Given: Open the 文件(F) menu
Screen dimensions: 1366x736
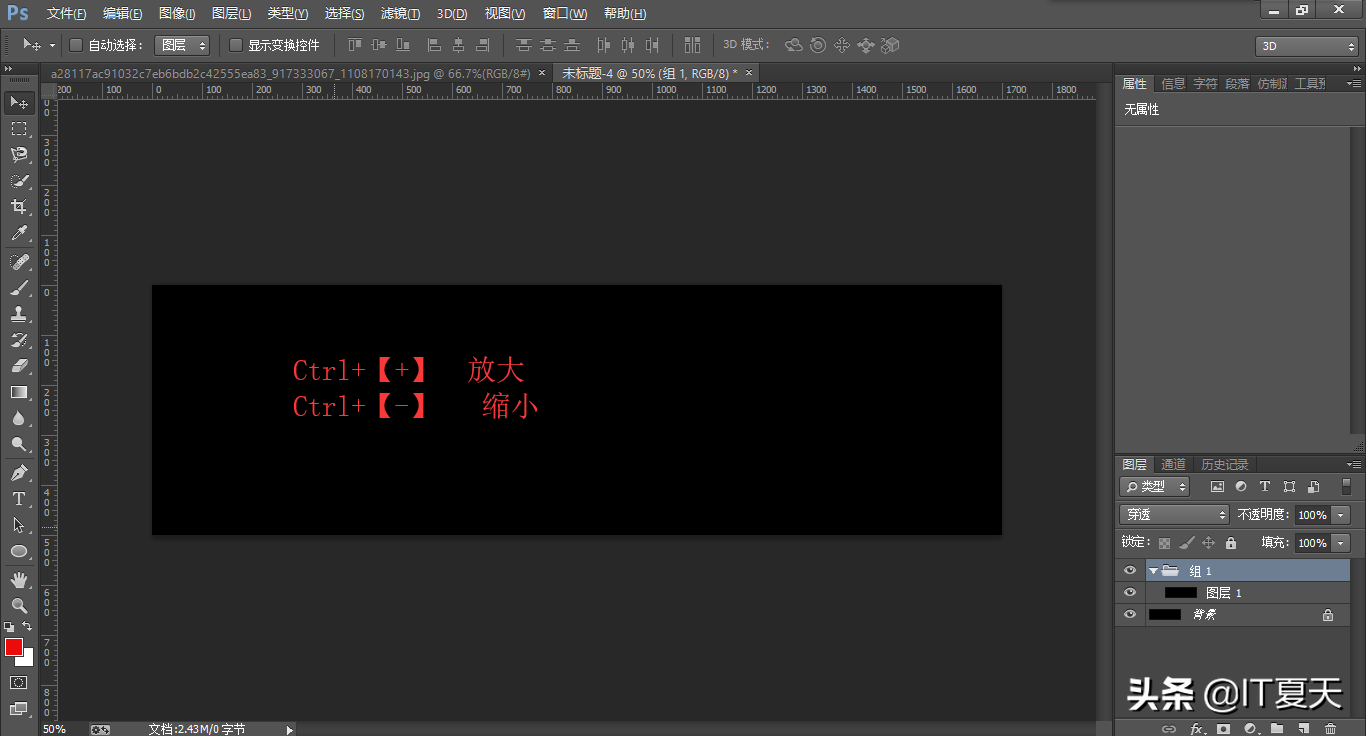Looking at the screenshot, I should coord(66,14).
